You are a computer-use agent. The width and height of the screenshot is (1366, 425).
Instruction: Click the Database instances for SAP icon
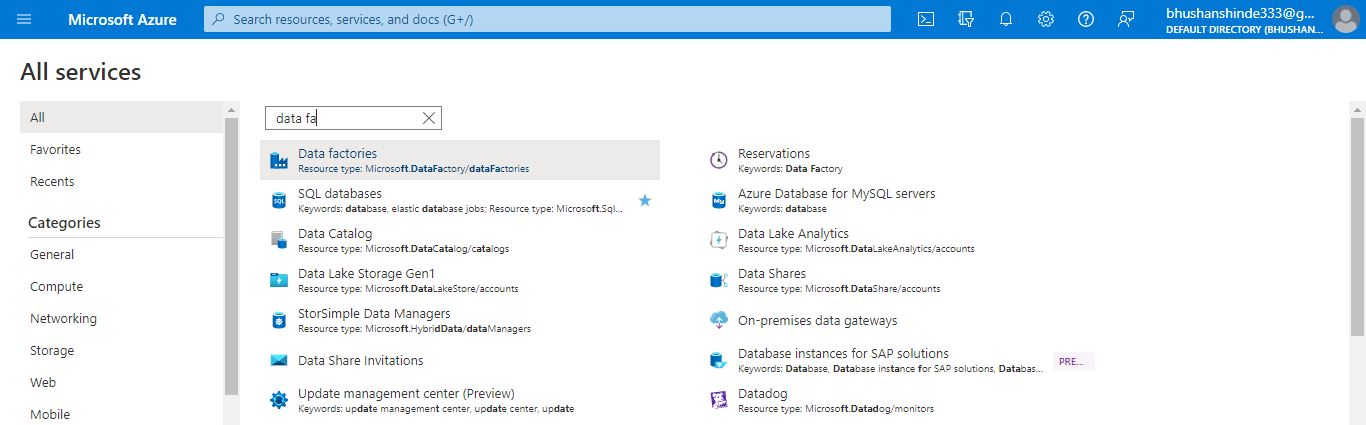[x=719, y=360]
